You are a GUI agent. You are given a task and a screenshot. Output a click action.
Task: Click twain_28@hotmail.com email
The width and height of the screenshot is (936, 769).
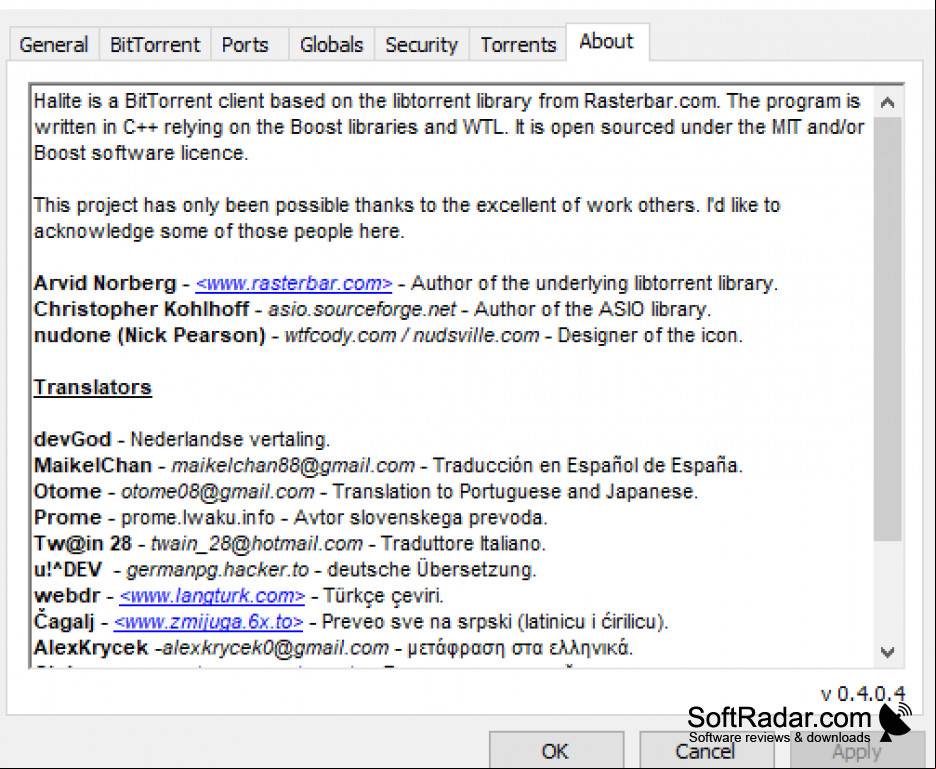(x=257, y=544)
